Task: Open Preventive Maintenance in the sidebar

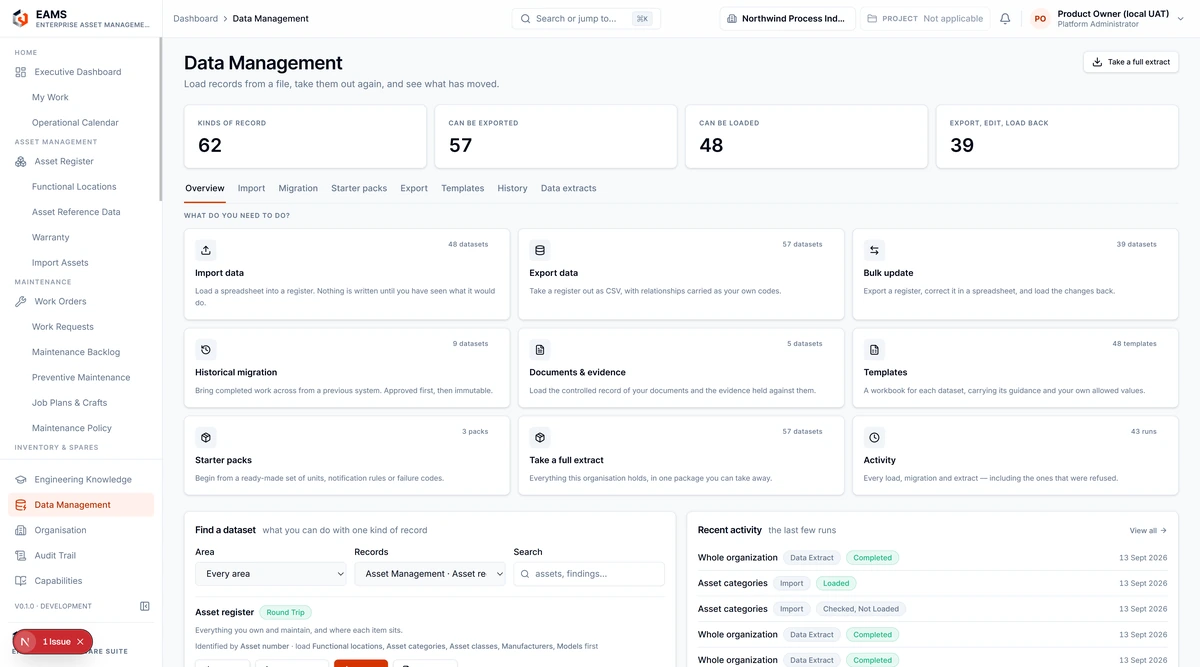Action: pos(81,377)
